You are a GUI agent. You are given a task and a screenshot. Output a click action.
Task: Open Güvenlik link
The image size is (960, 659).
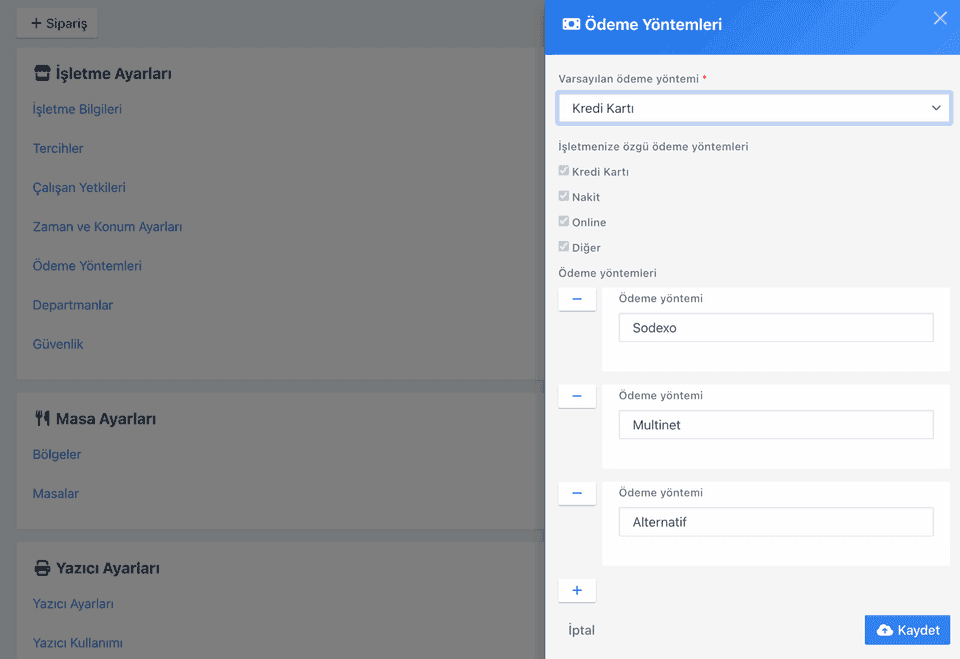click(x=58, y=344)
